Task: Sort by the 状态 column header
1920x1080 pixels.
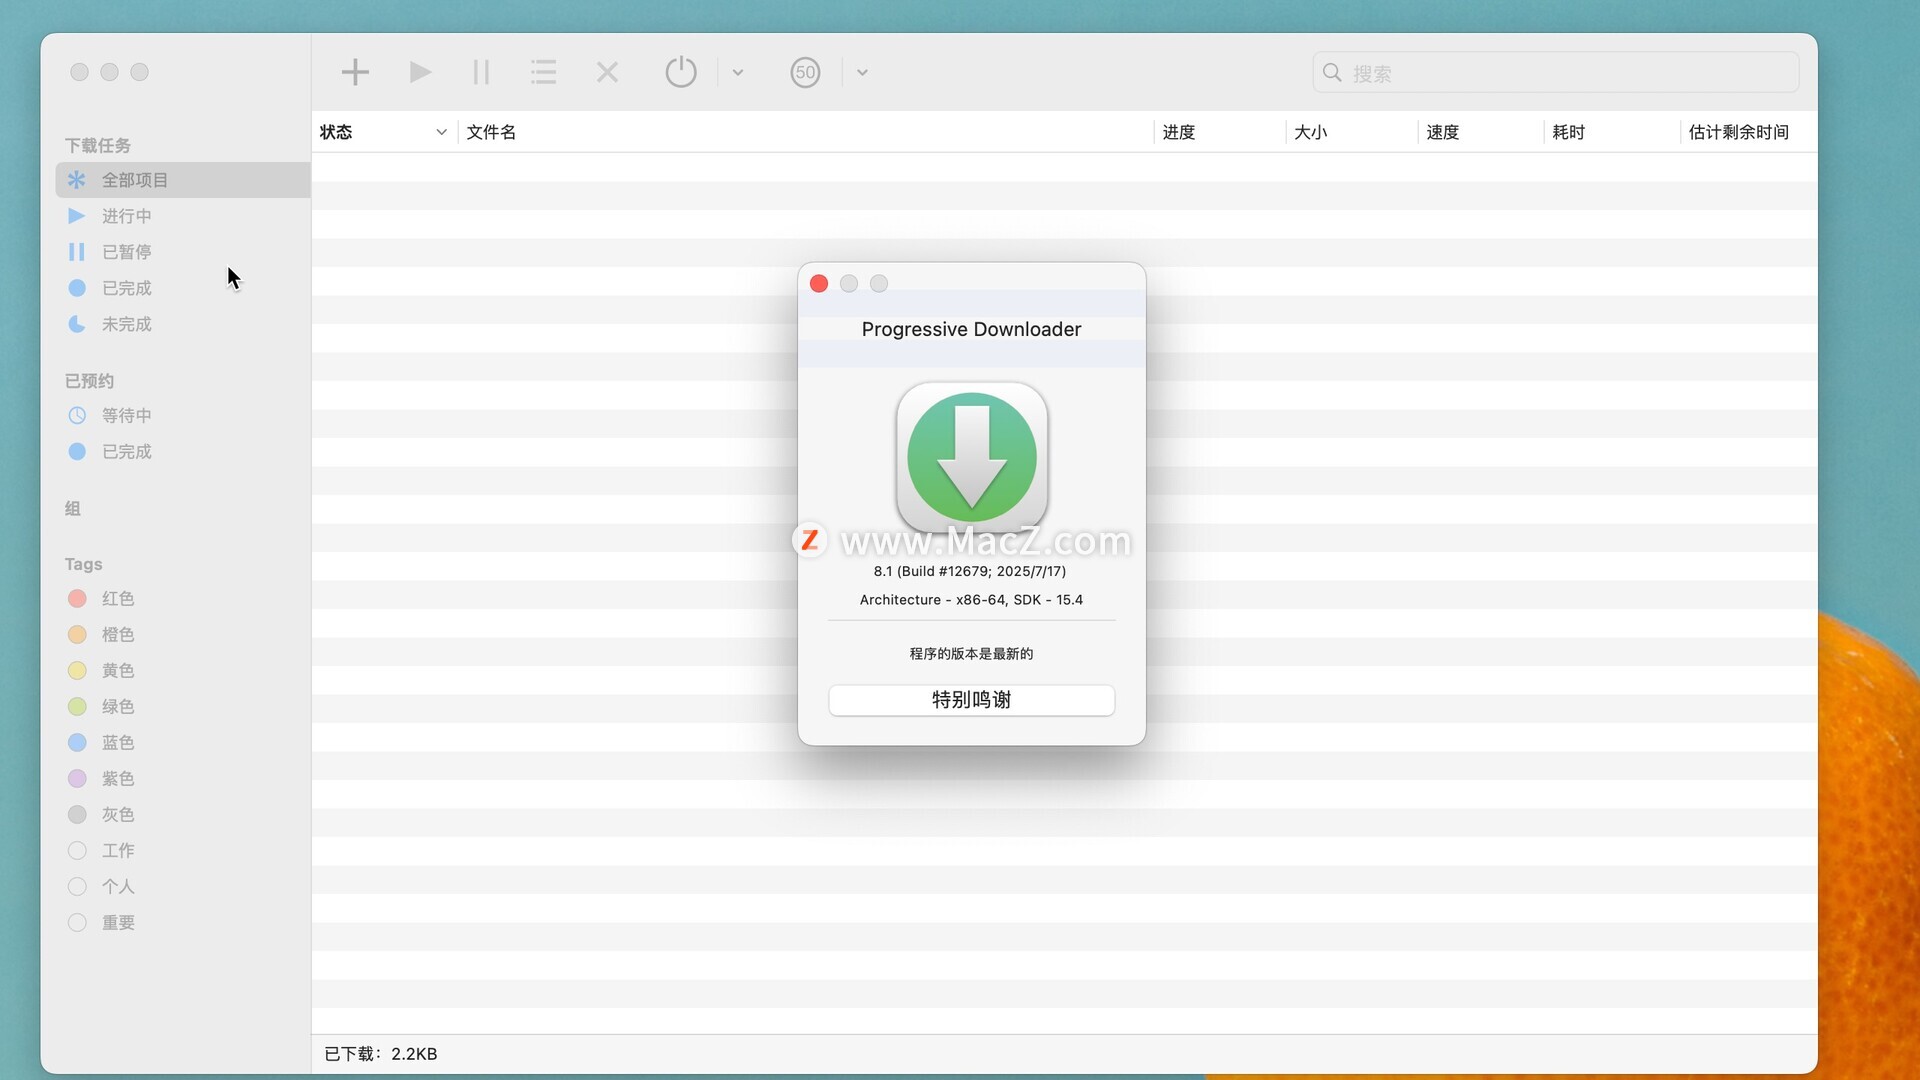Action: tap(384, 132)
